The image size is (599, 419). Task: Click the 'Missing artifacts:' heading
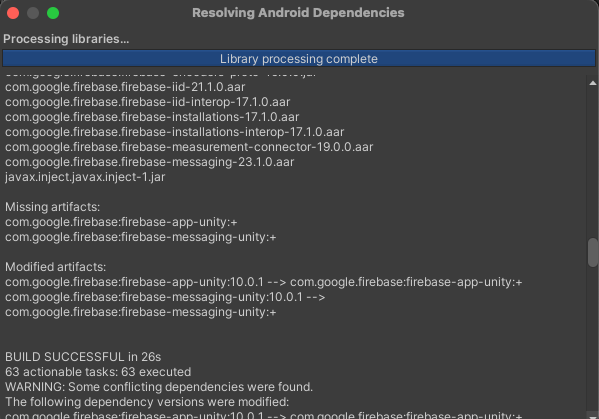click(52, 207)
